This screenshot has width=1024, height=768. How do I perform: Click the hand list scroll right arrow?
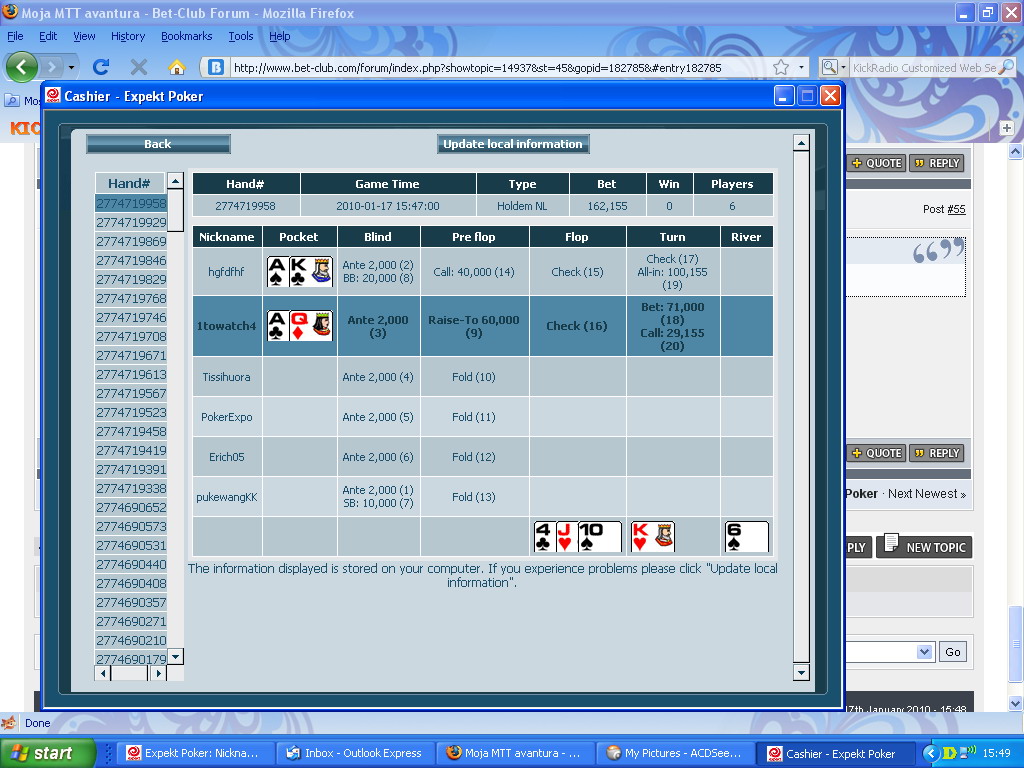click(158, 673)
